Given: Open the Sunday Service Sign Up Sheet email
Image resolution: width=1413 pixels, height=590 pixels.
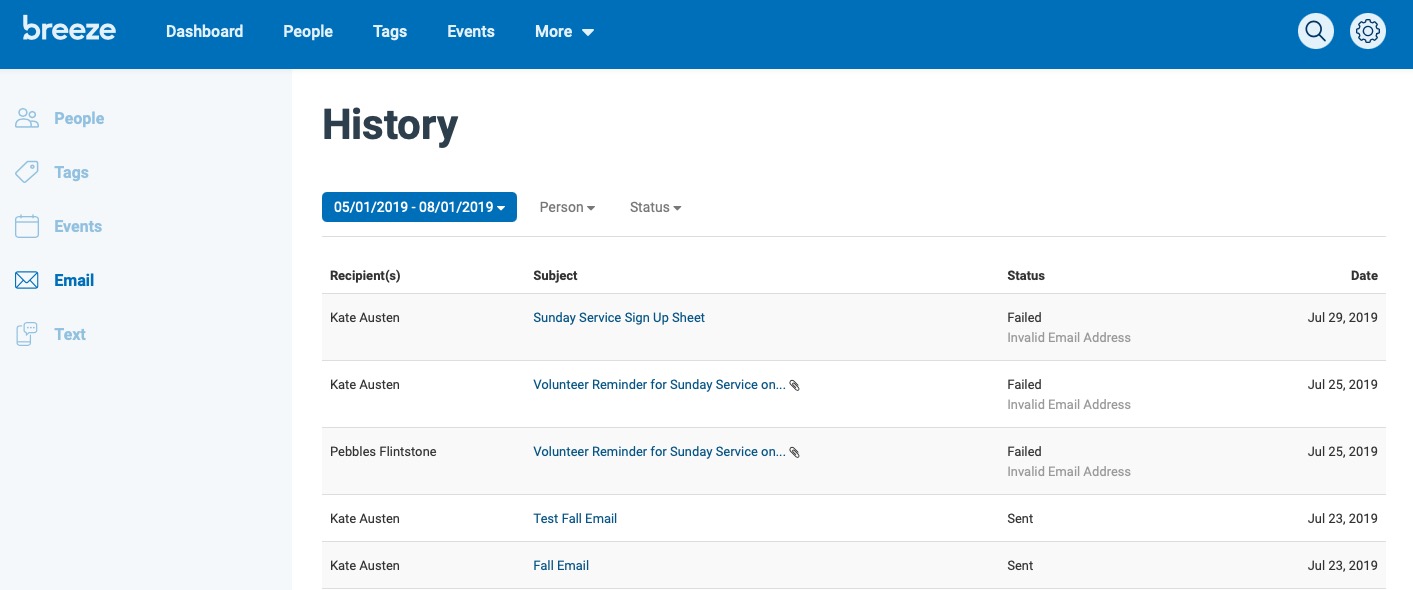Looking at the screenshot, I should 619,318.
